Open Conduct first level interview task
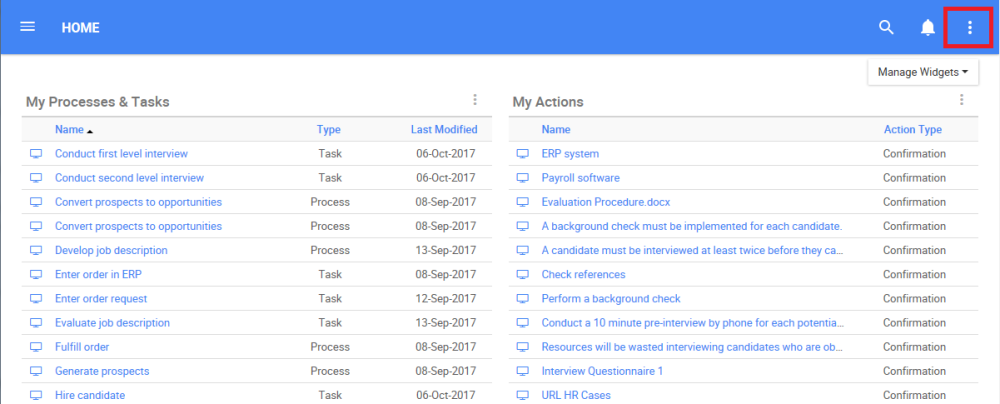1000x404 pixels. (x=121, y=154)
